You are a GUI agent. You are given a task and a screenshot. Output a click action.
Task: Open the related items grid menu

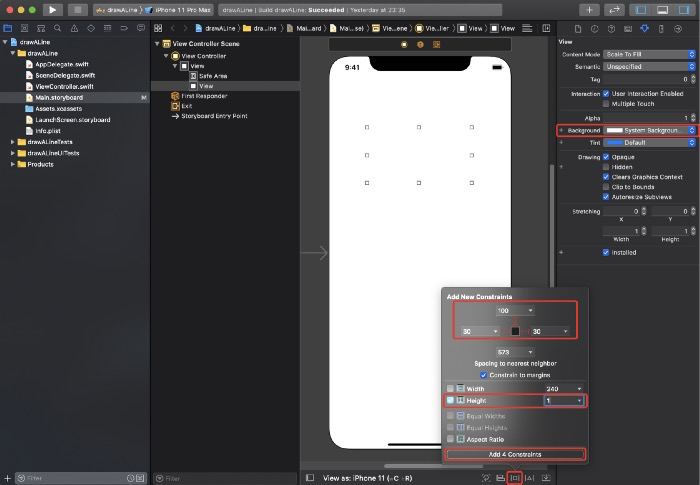click(158, 28)
